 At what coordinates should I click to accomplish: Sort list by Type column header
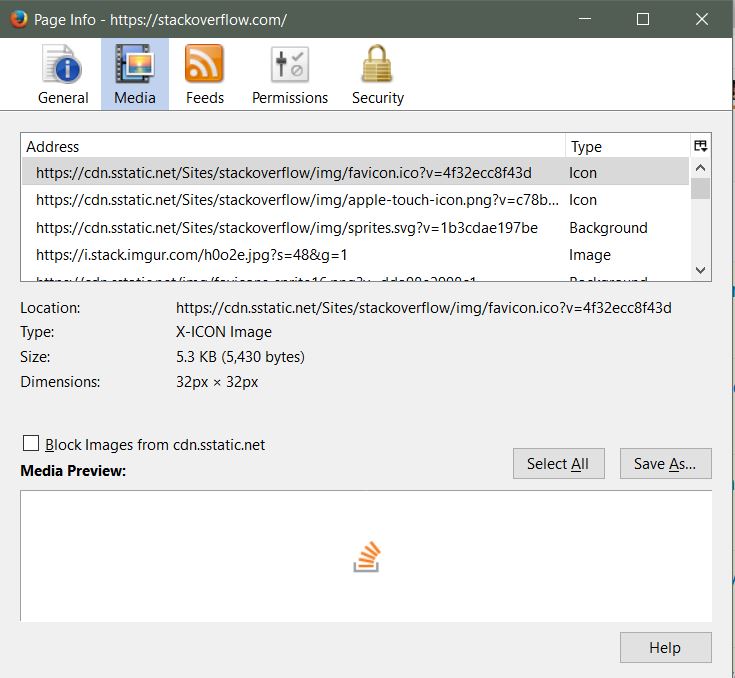click(x=628, y=146)
